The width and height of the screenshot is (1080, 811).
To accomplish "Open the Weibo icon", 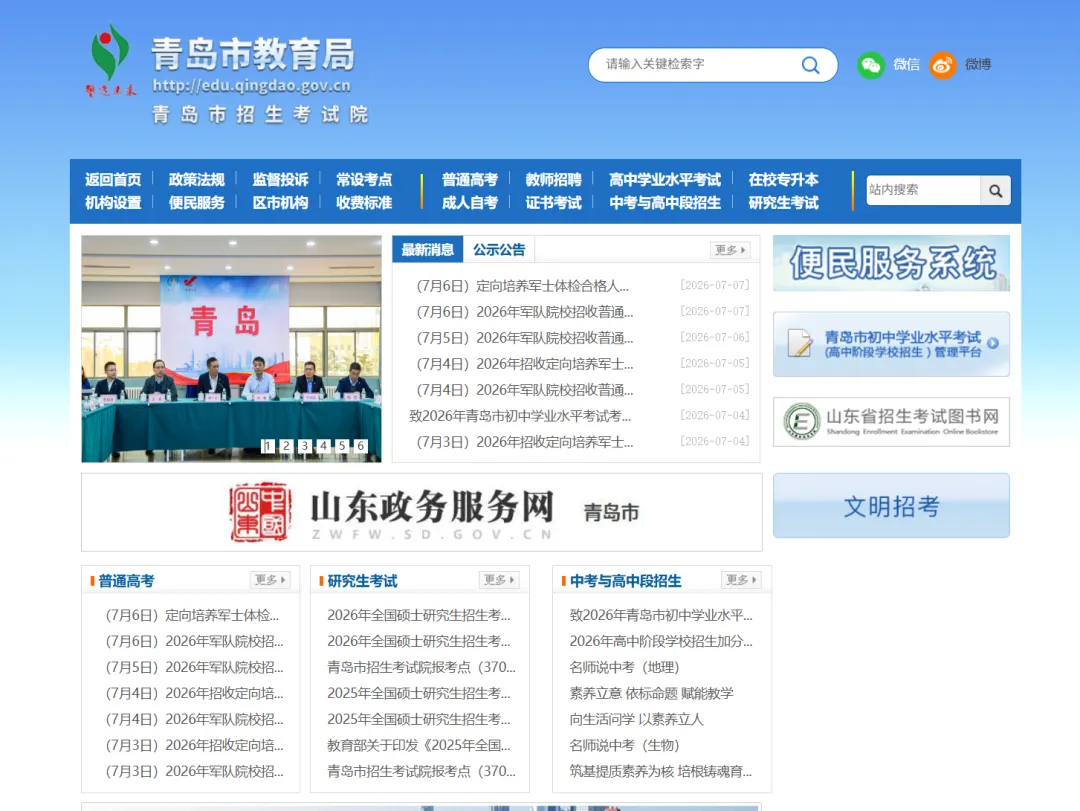I will click(x=942, y=65).
